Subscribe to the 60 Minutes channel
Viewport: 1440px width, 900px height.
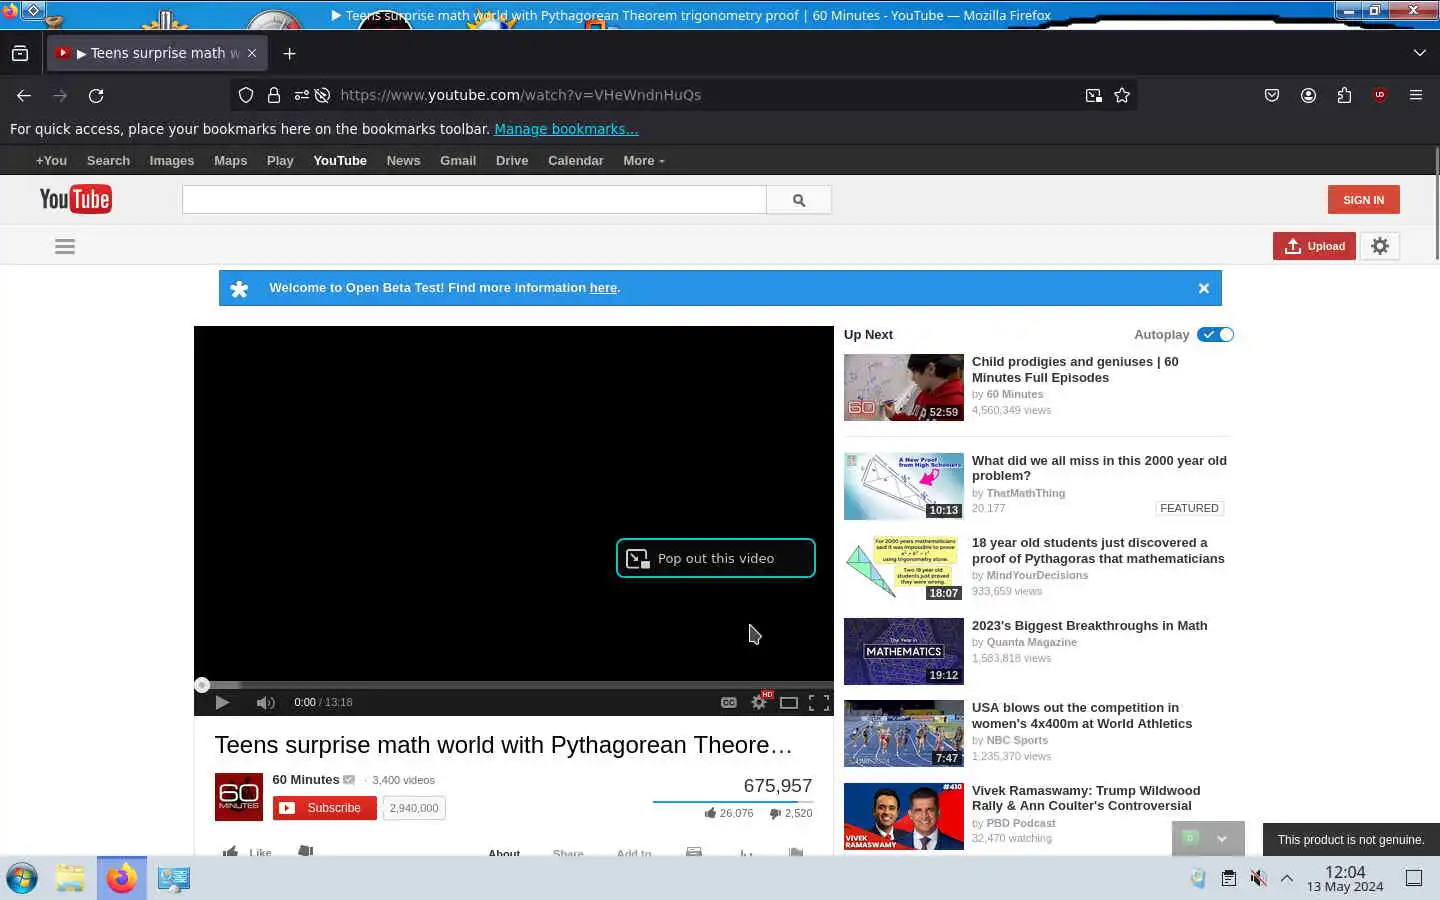tap(324, 808)
